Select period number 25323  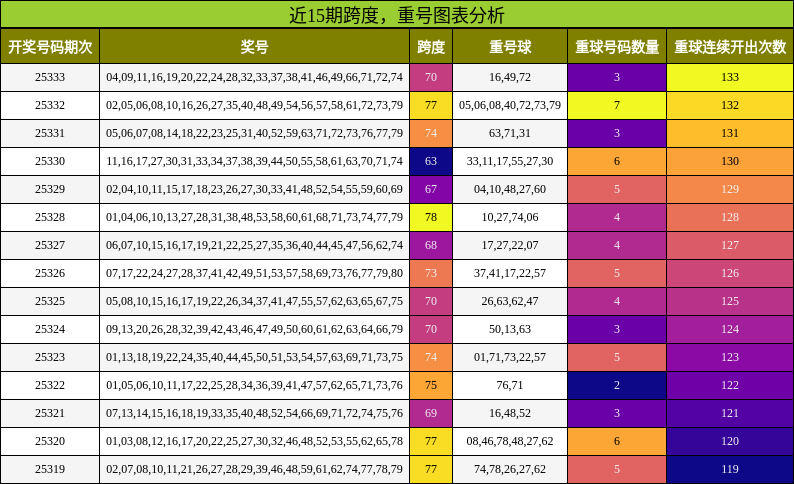[x=50, y=357]
